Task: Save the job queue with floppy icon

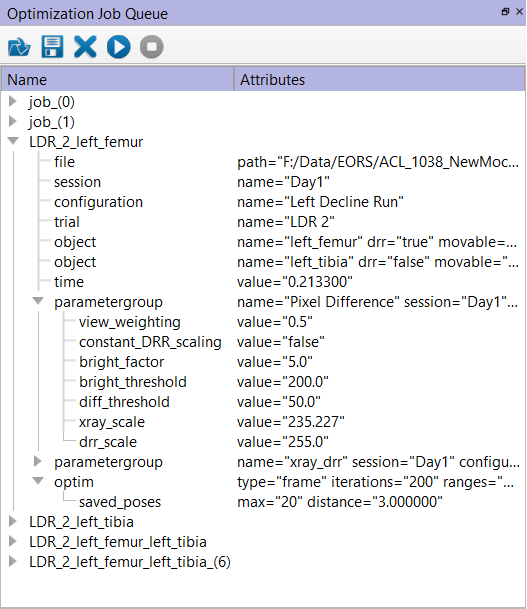Action: pos(52,47)
